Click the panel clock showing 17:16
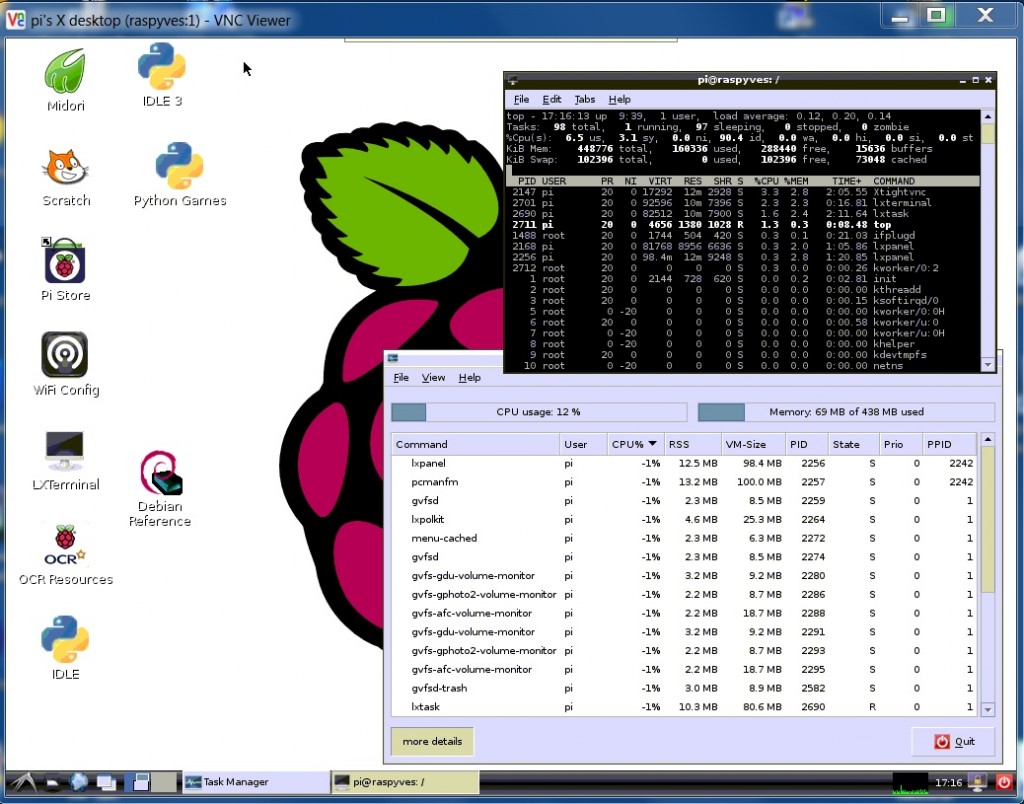This screenshot has height=804, width=1024. pos(948,782)
